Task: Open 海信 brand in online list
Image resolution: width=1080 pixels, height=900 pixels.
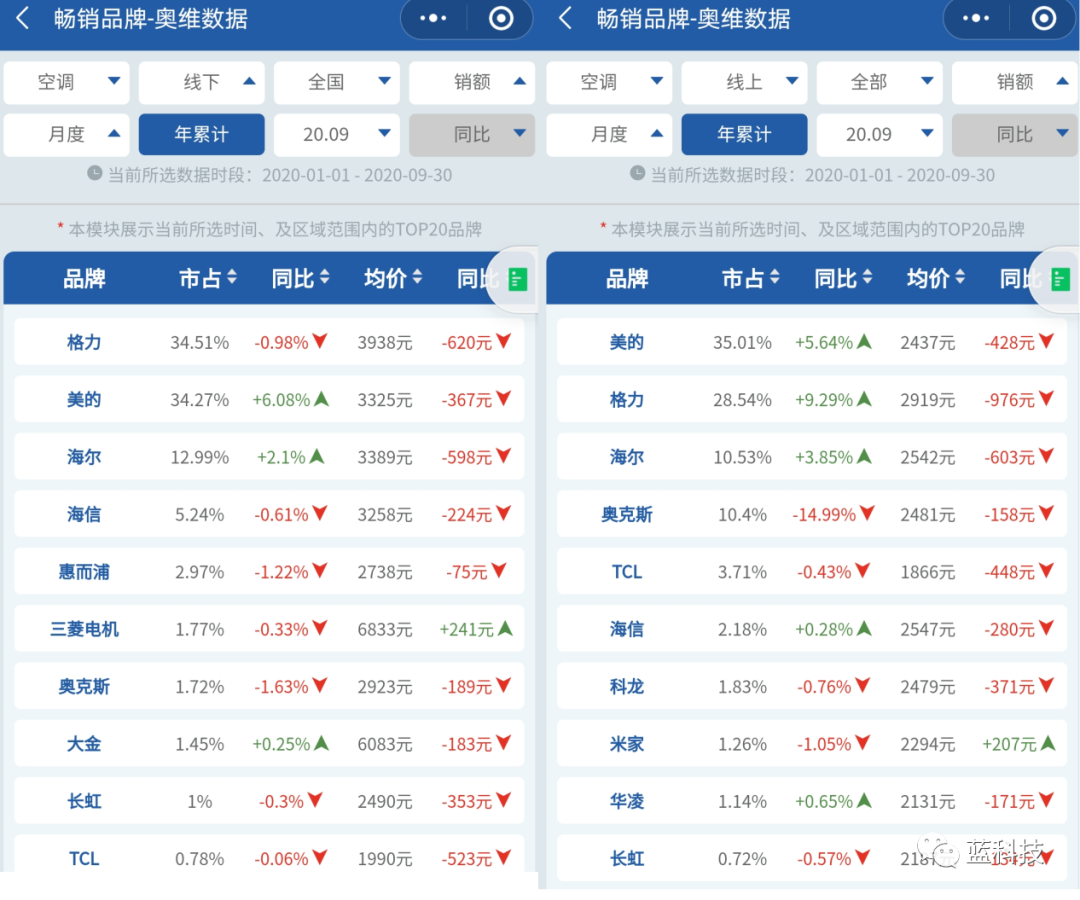Action: click(x=627, y=629)
